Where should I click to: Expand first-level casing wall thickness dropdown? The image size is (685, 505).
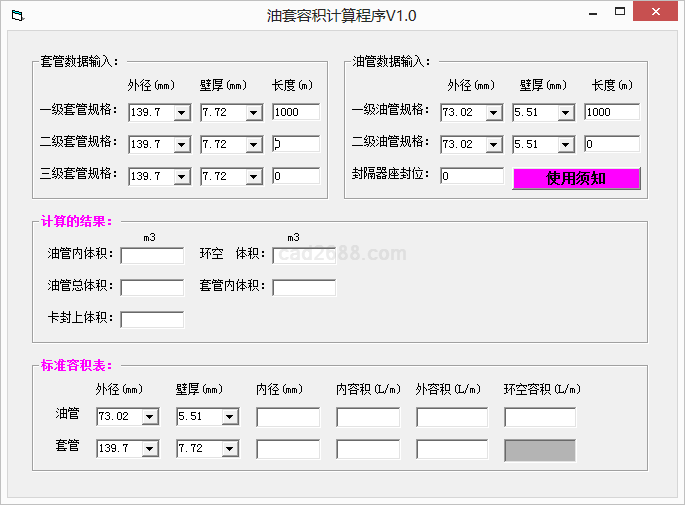(253, 113)
